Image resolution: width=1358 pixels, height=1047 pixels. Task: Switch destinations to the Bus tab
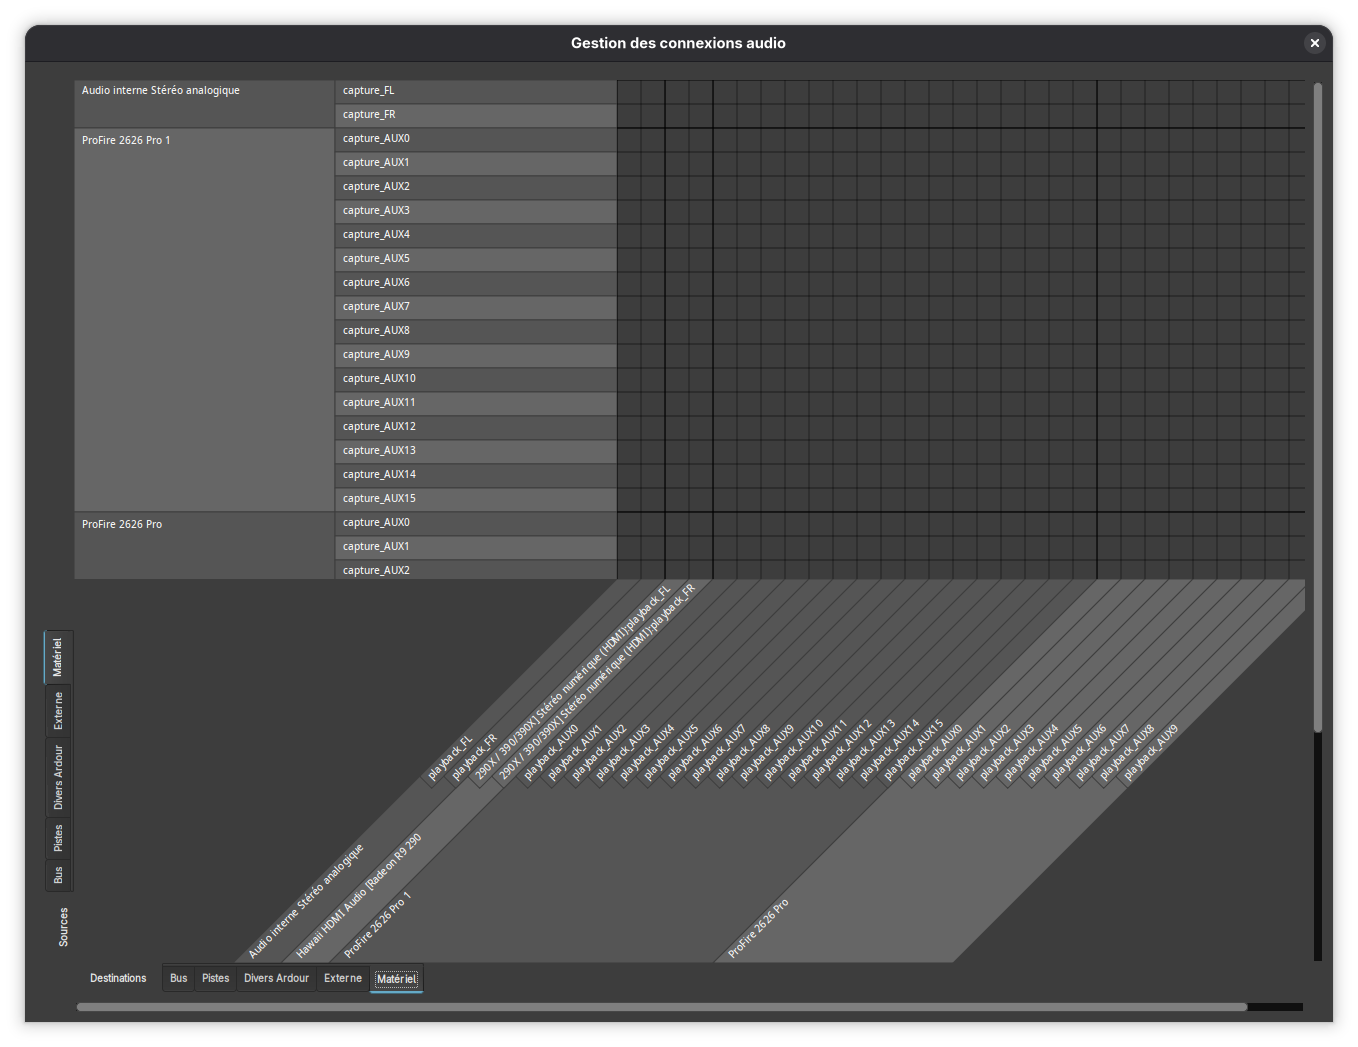pyautogui.click(x=178, y=978)
